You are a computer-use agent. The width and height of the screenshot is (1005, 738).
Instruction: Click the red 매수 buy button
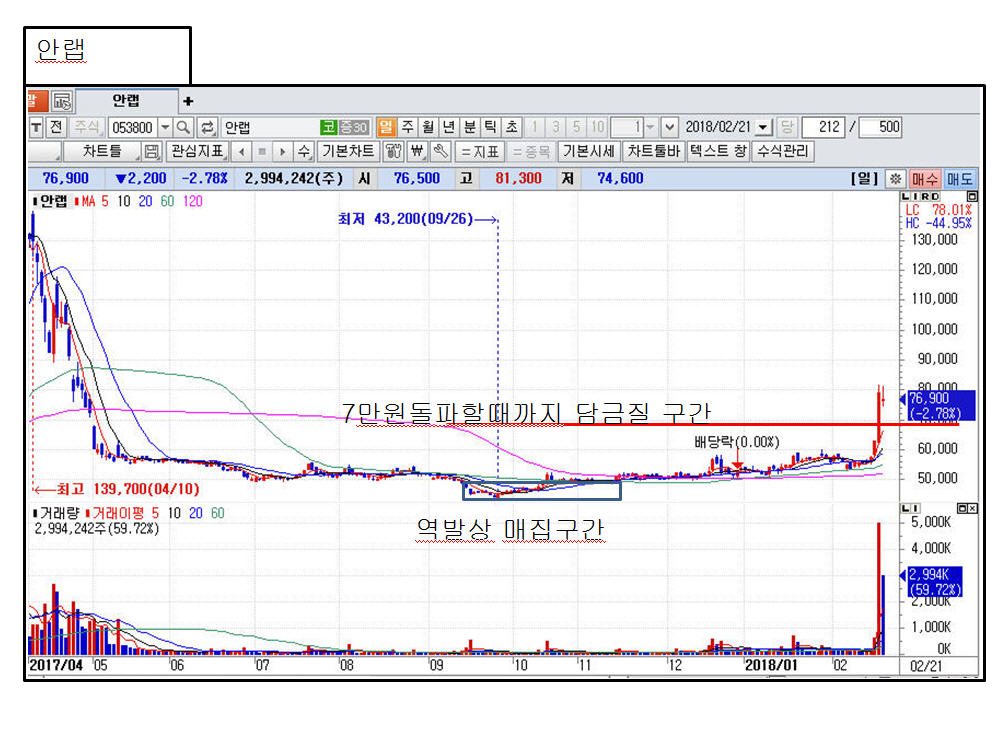click(x=924, y=179)
